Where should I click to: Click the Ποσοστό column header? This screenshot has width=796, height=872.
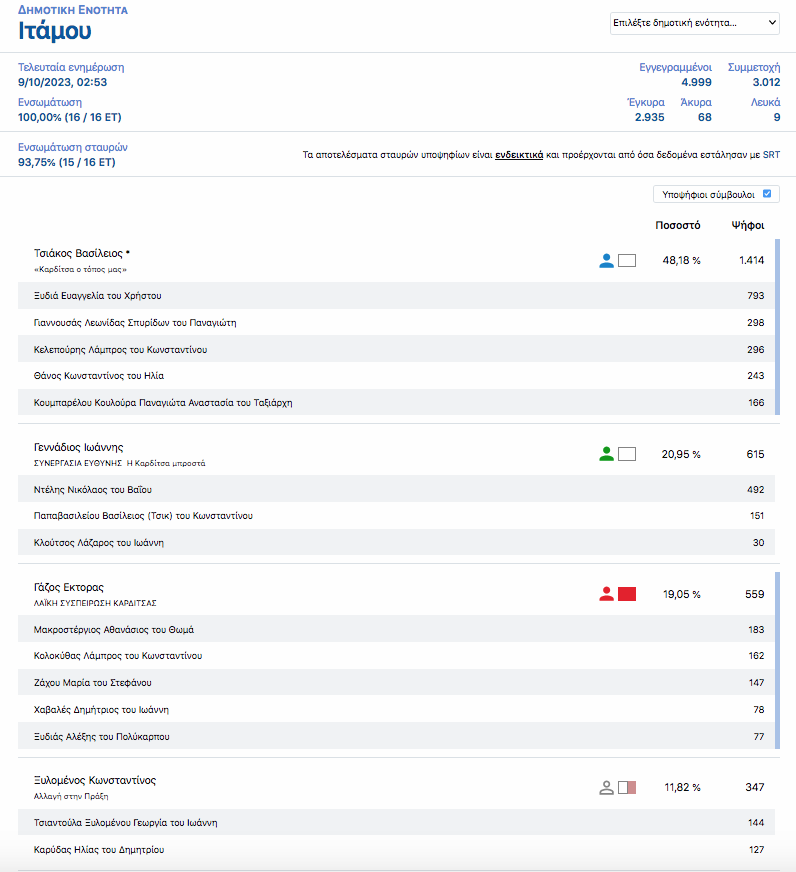click(x=677, y=225)
